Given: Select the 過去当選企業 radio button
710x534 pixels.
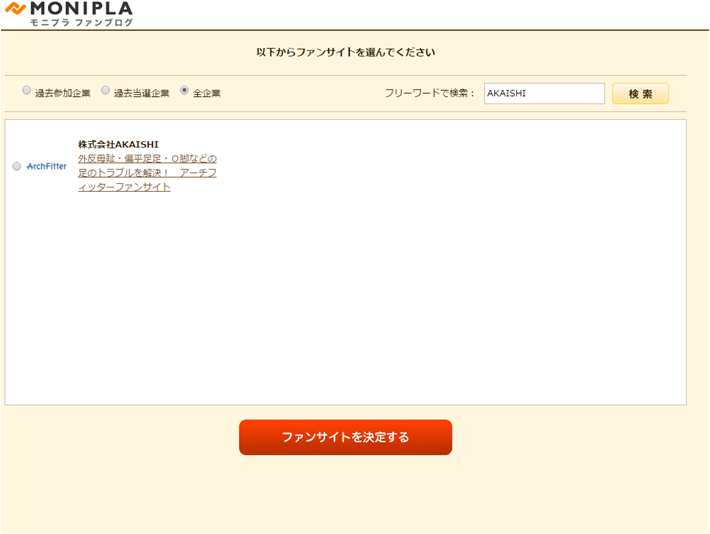Looking at the screenshot, I should [106, 90].
